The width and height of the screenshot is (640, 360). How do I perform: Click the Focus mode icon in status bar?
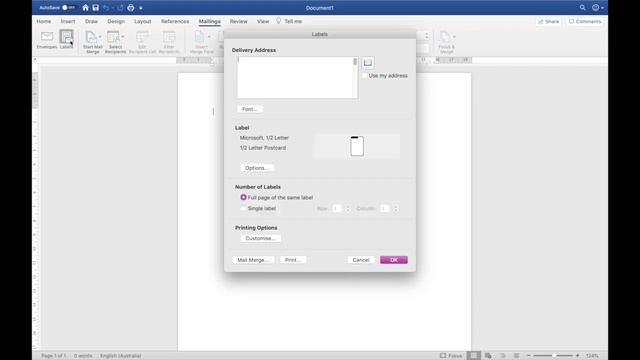click(x=443, y=356)
